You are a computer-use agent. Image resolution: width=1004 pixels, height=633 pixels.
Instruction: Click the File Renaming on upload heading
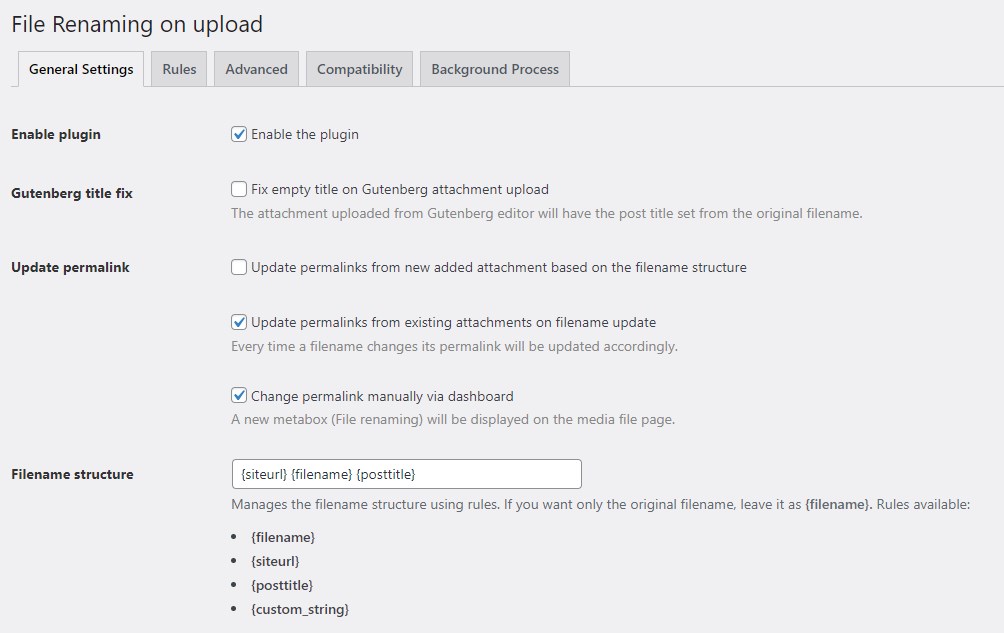coord(137,24)
